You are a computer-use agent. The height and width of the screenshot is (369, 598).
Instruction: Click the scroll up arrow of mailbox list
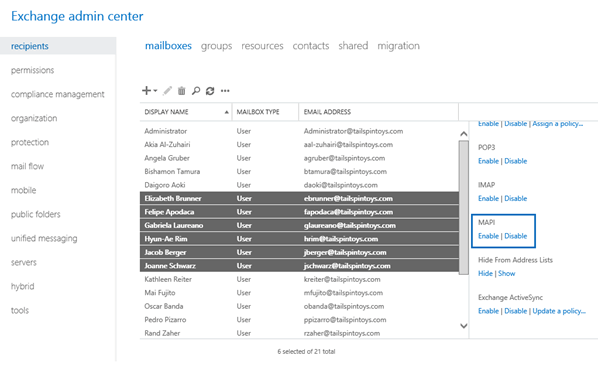pyautogui.click(x=464, y=134)
